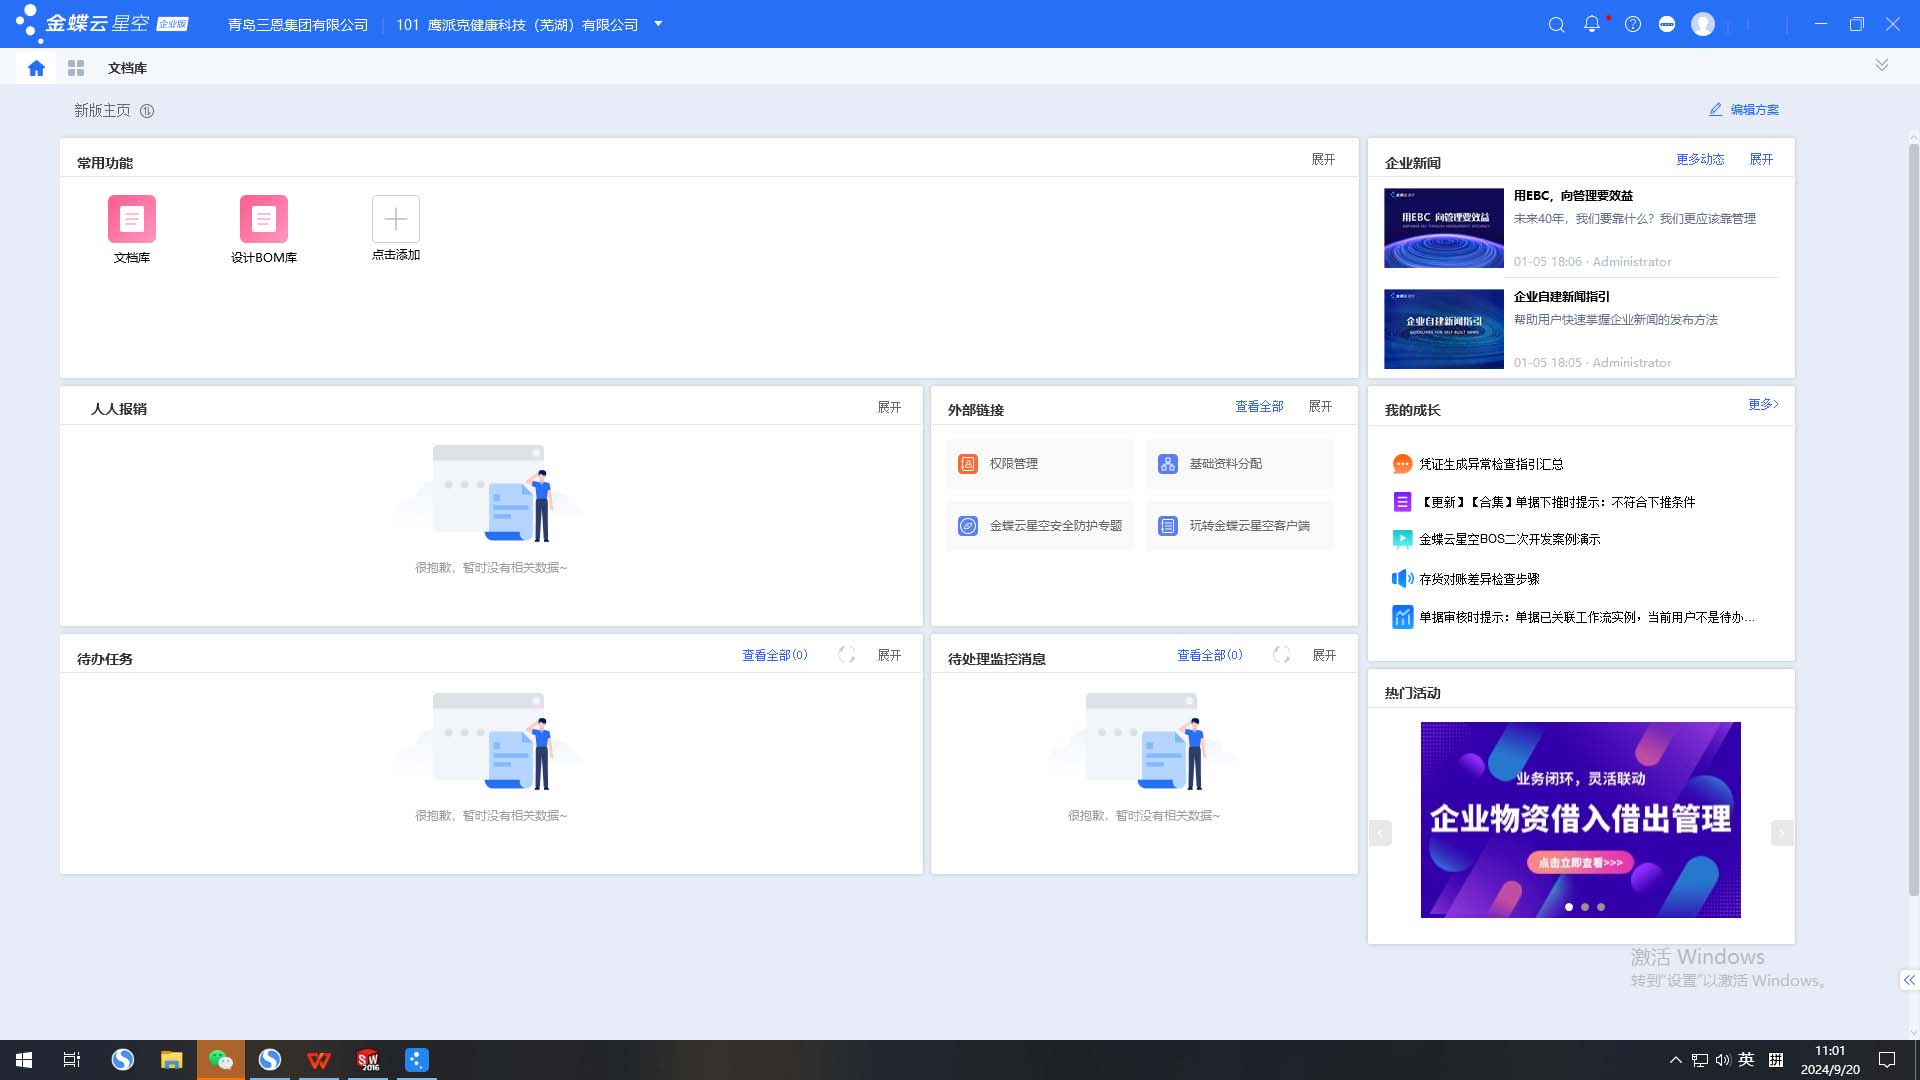Show previous 热门活动 banner
1920x1080 pixels.
[x=1380, y=833]
